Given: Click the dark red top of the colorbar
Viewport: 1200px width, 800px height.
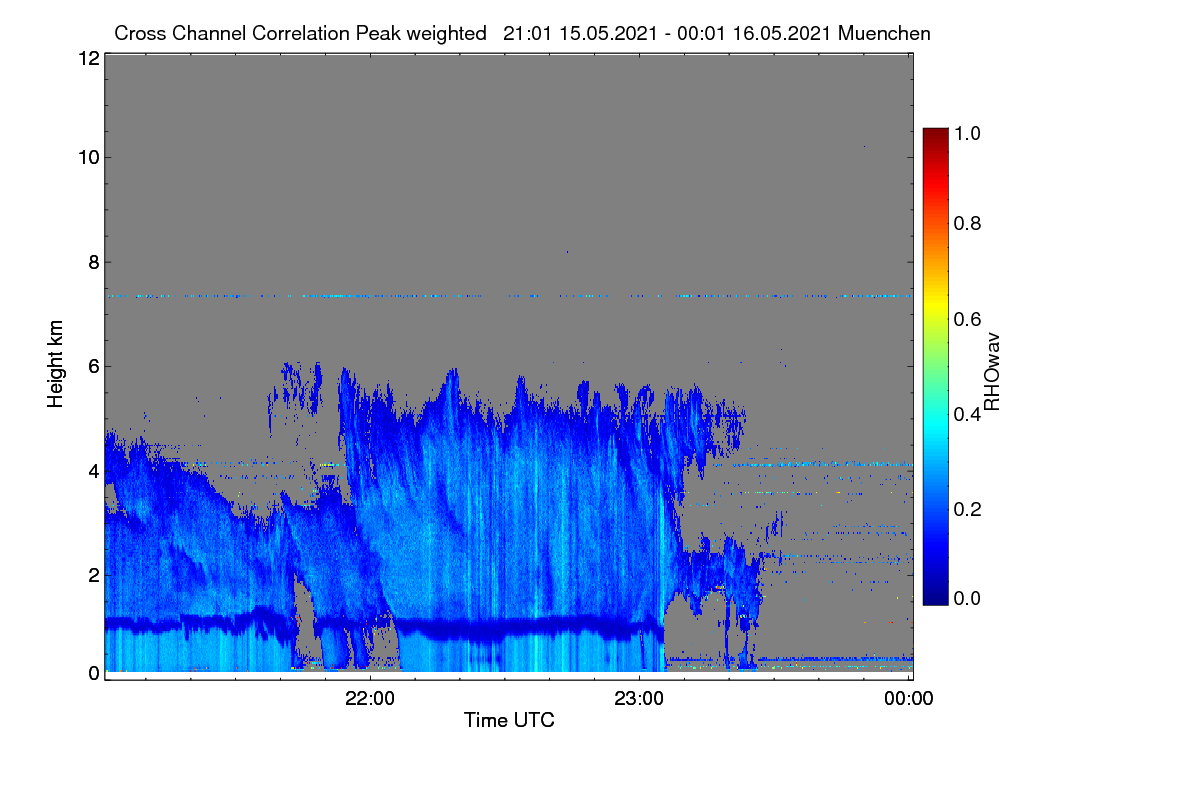Looking at the screenshot, I should click(935, 135).
